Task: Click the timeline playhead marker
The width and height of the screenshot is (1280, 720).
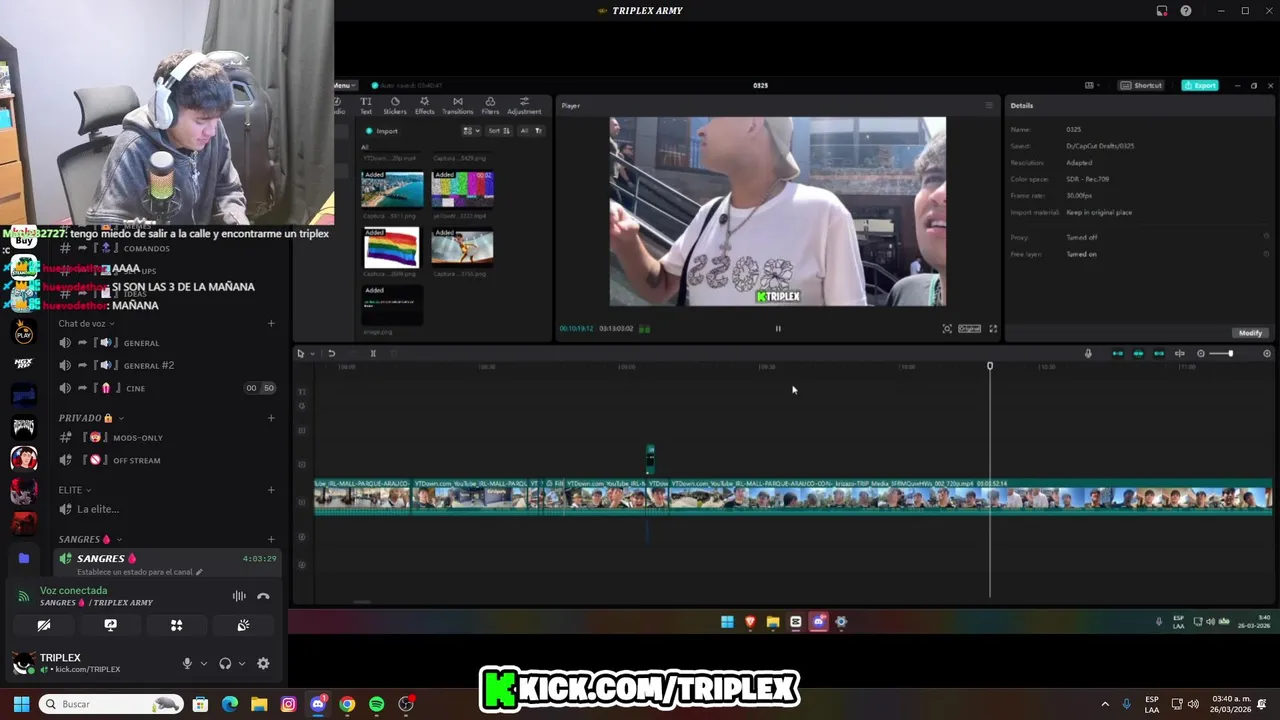Action: 990,366
